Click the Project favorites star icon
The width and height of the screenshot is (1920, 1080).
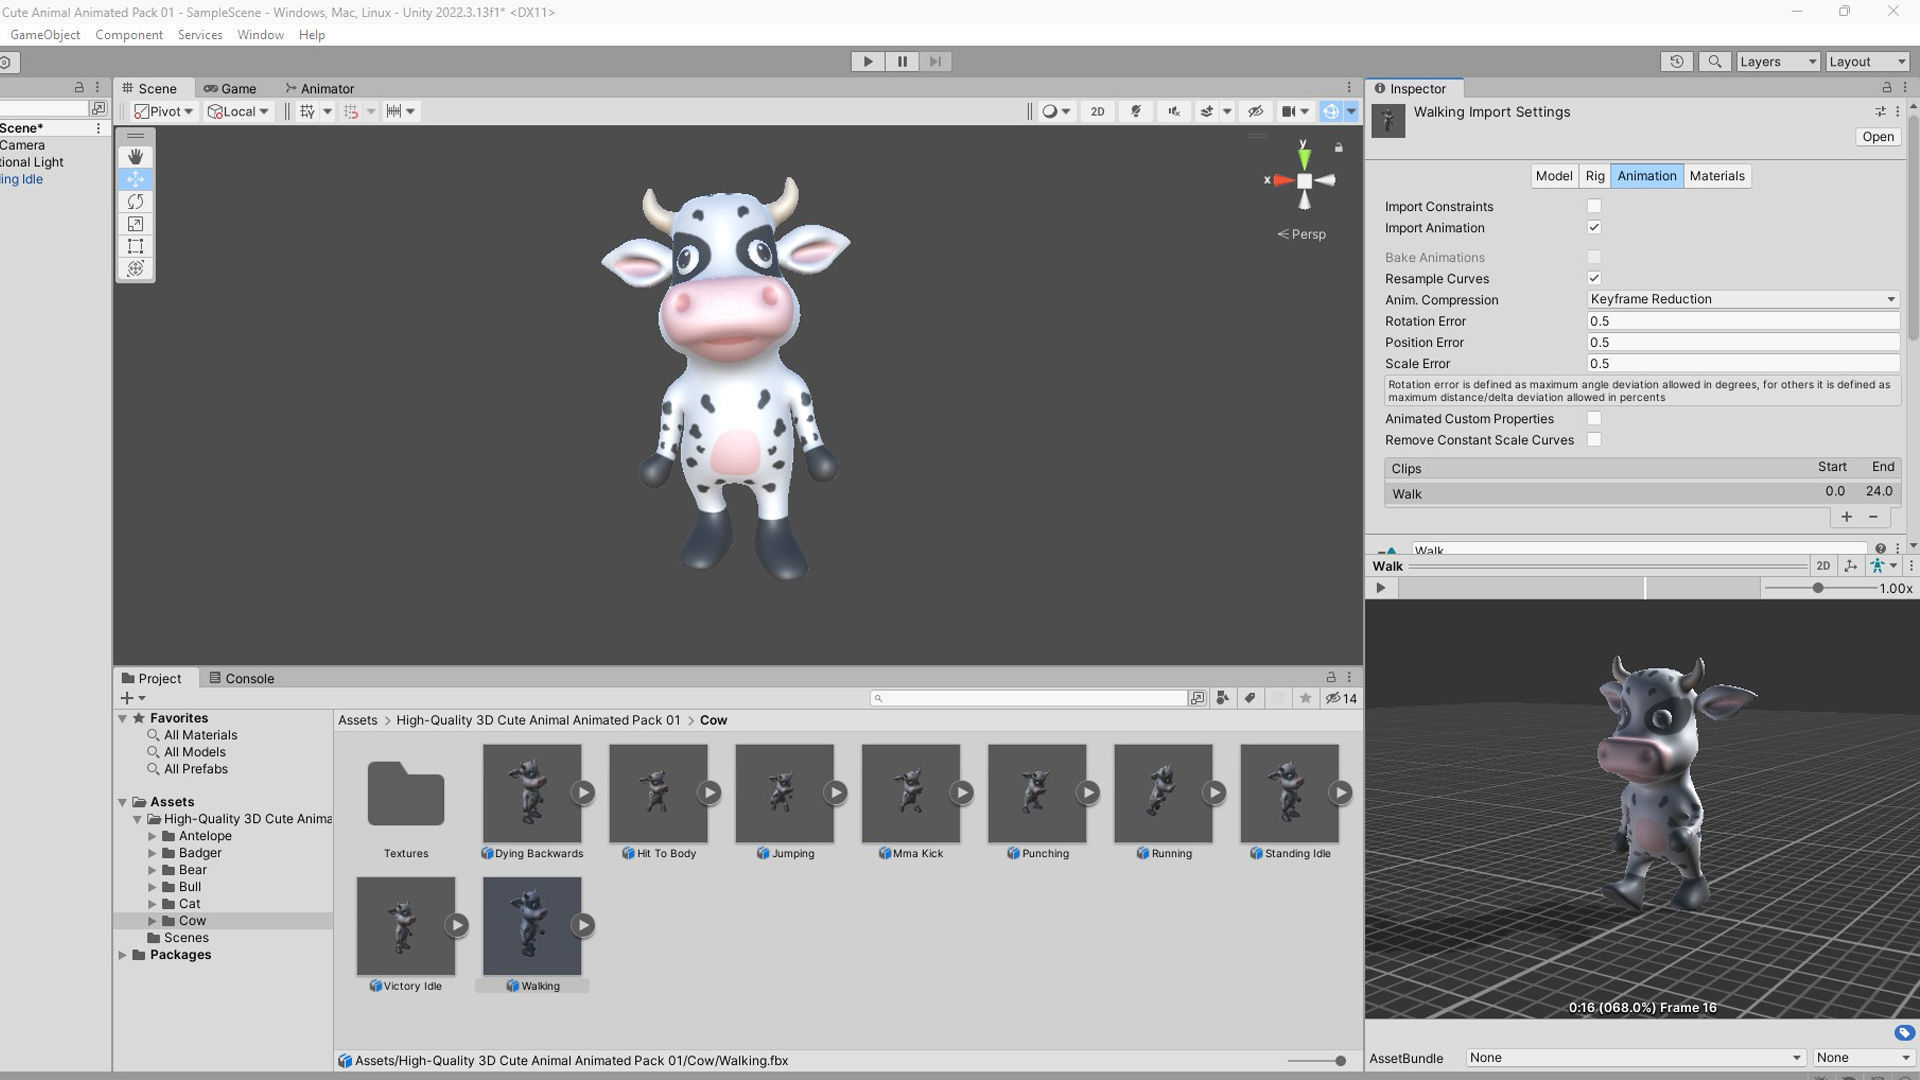pyautogui.click(x=1305, y=699)
